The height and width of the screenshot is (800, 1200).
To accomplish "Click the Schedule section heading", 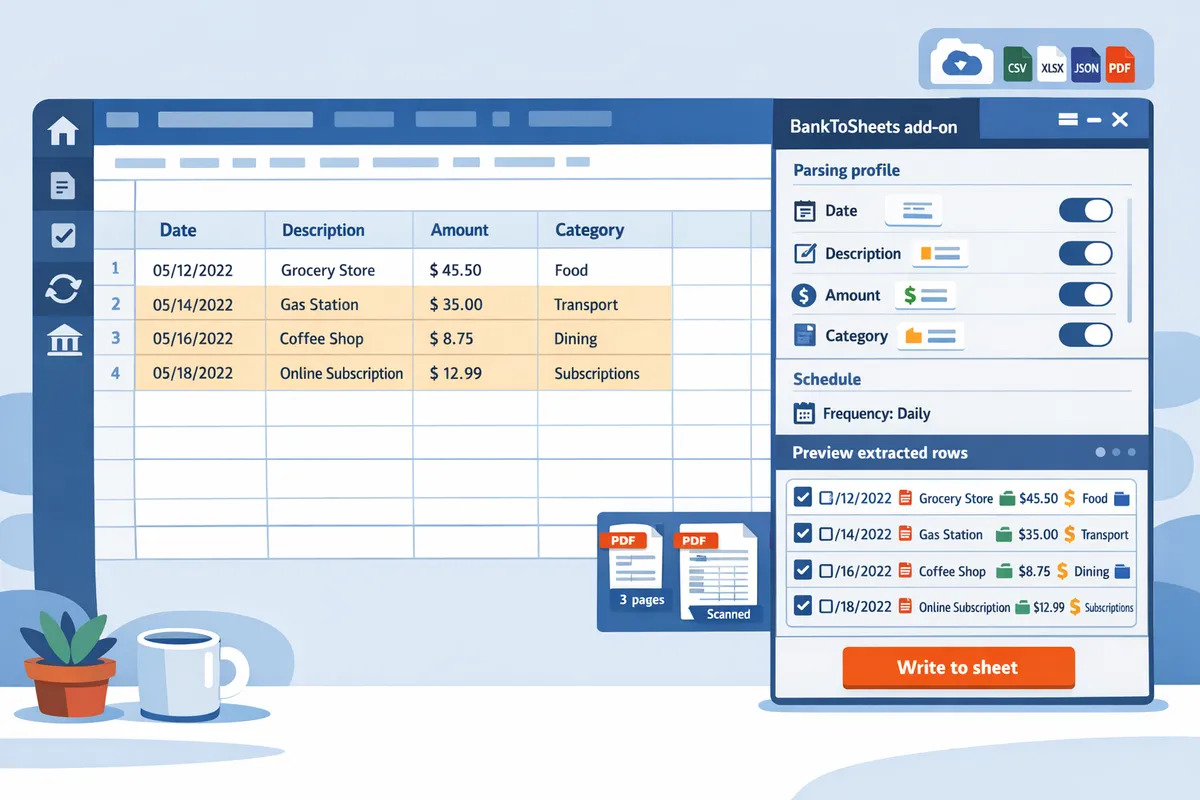I will coord(827,379).
